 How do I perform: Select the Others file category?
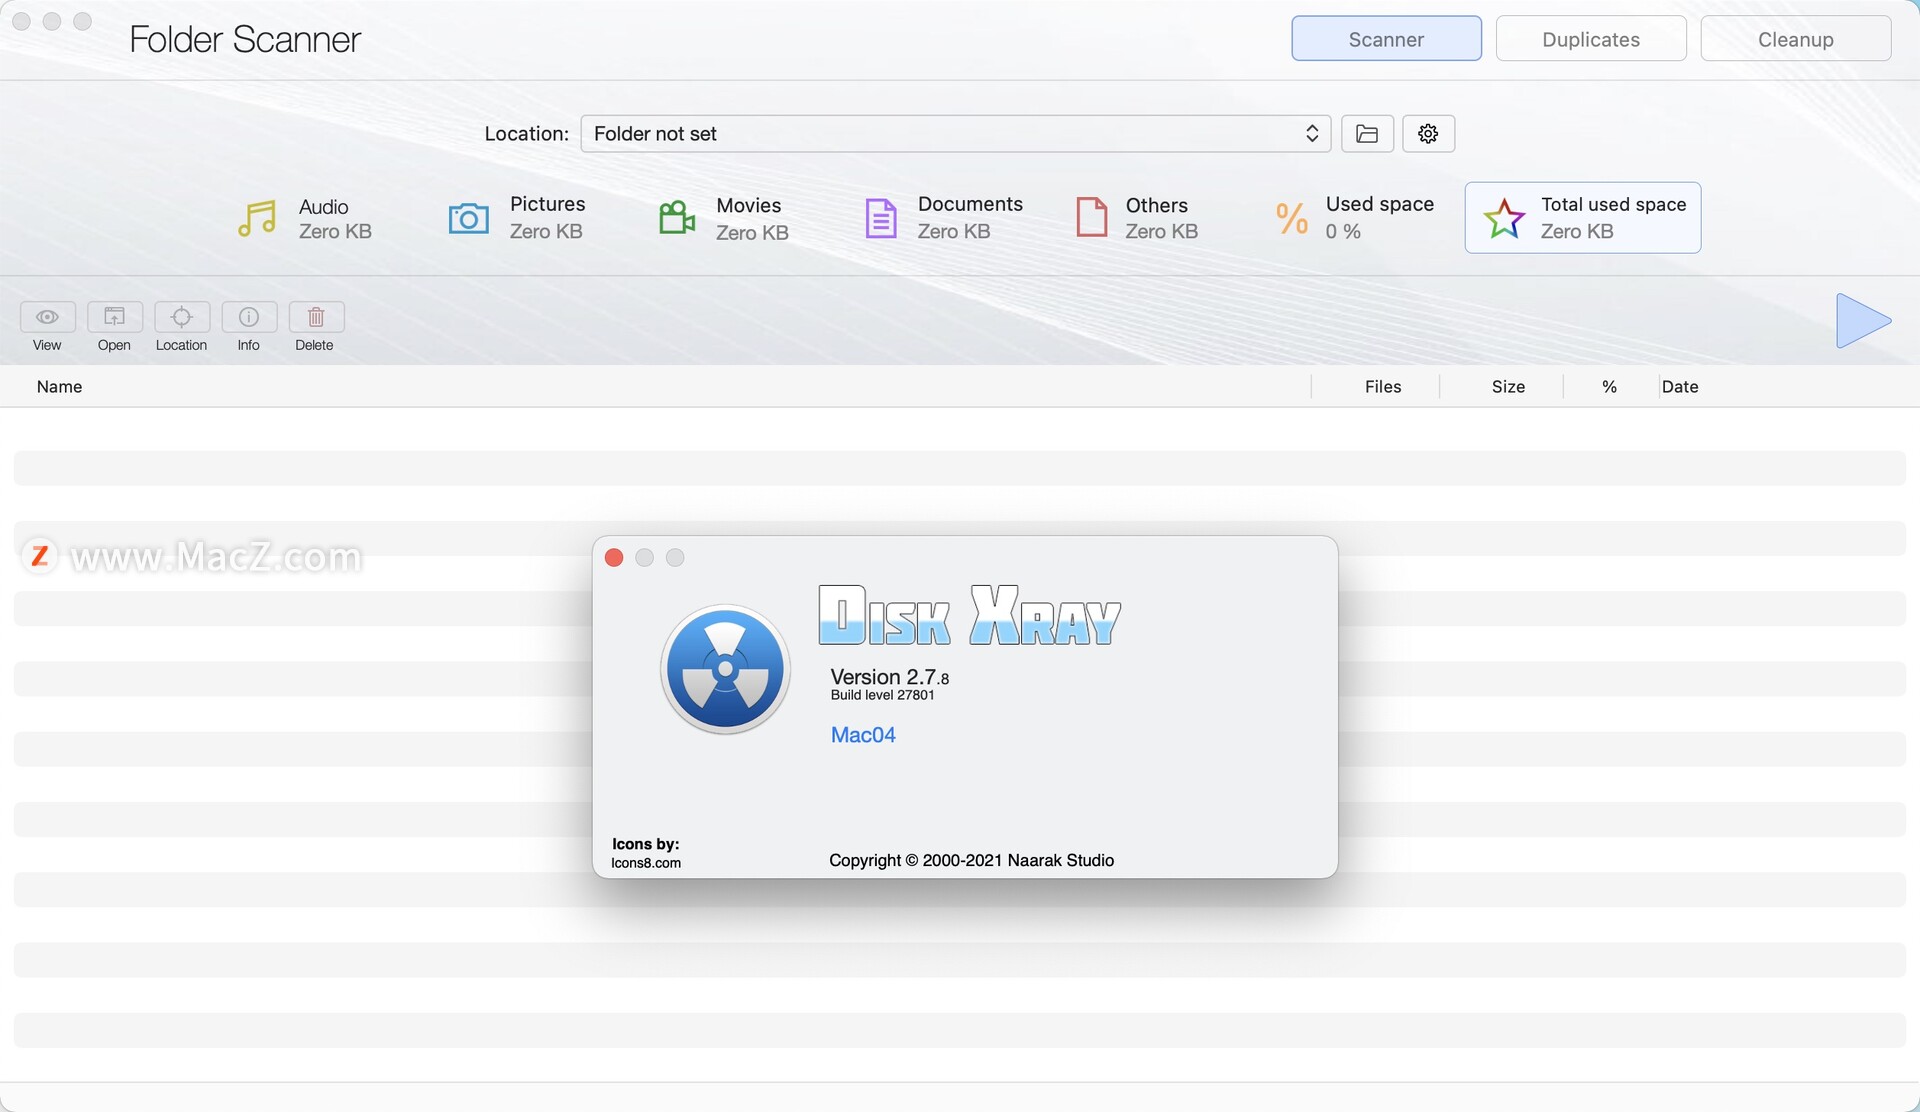click(x=1091, y=217)
